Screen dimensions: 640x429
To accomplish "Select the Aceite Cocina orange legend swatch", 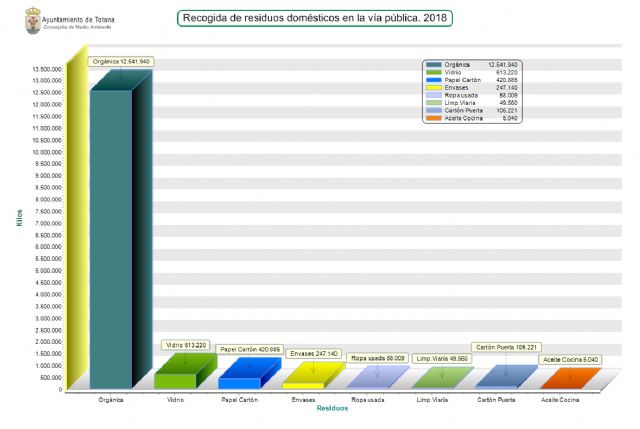I will (434, 118).
